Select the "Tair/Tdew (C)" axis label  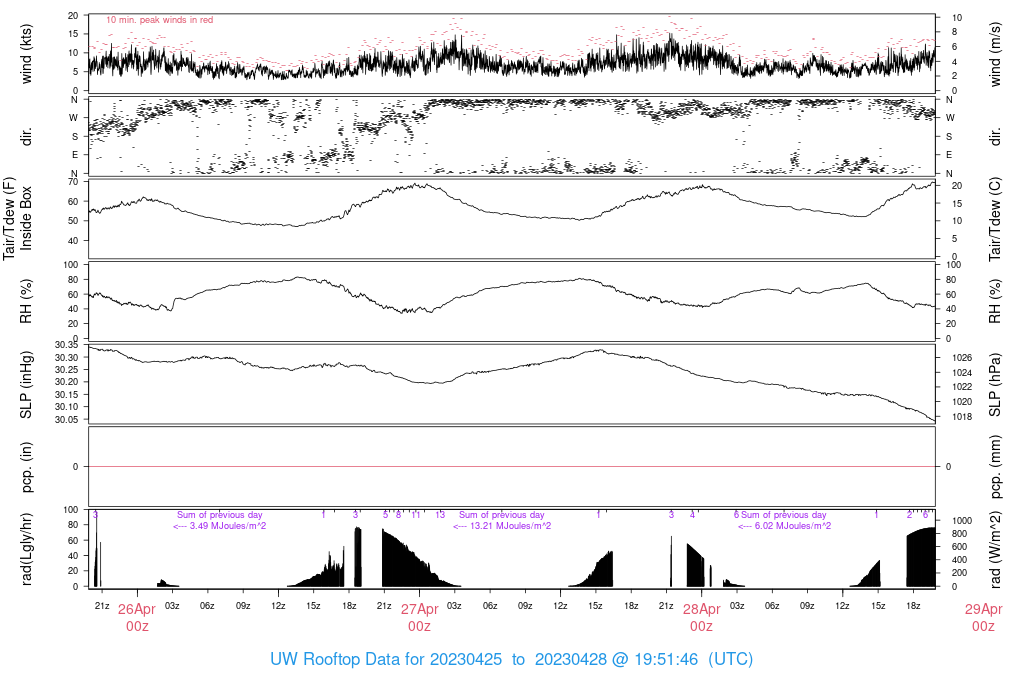click(x=995, y=219)
